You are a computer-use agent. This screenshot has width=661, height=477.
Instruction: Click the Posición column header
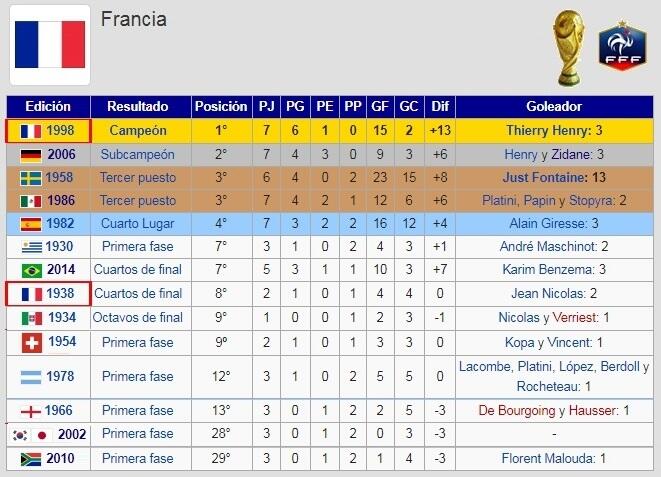tap(221, 106)
